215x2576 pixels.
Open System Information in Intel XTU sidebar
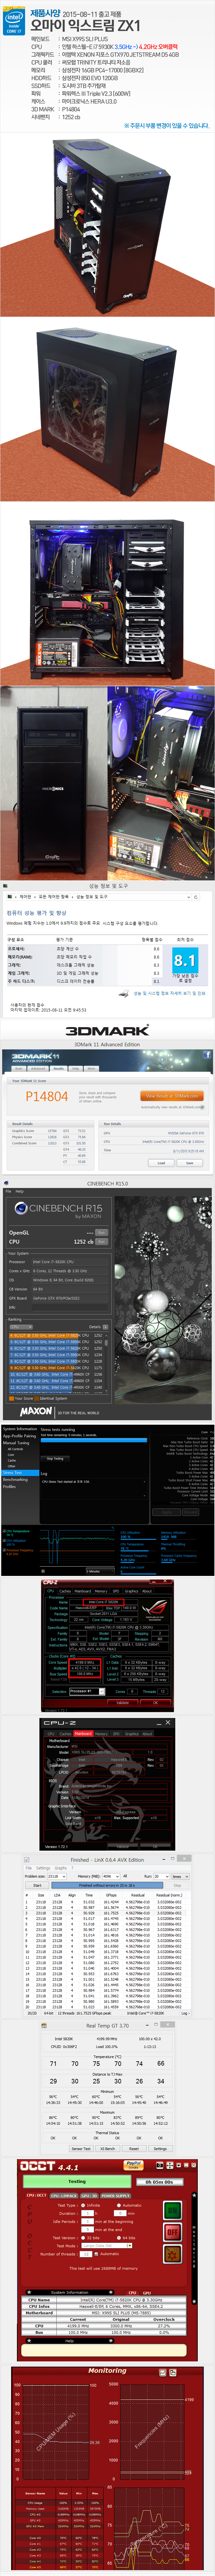[20, 1429]
